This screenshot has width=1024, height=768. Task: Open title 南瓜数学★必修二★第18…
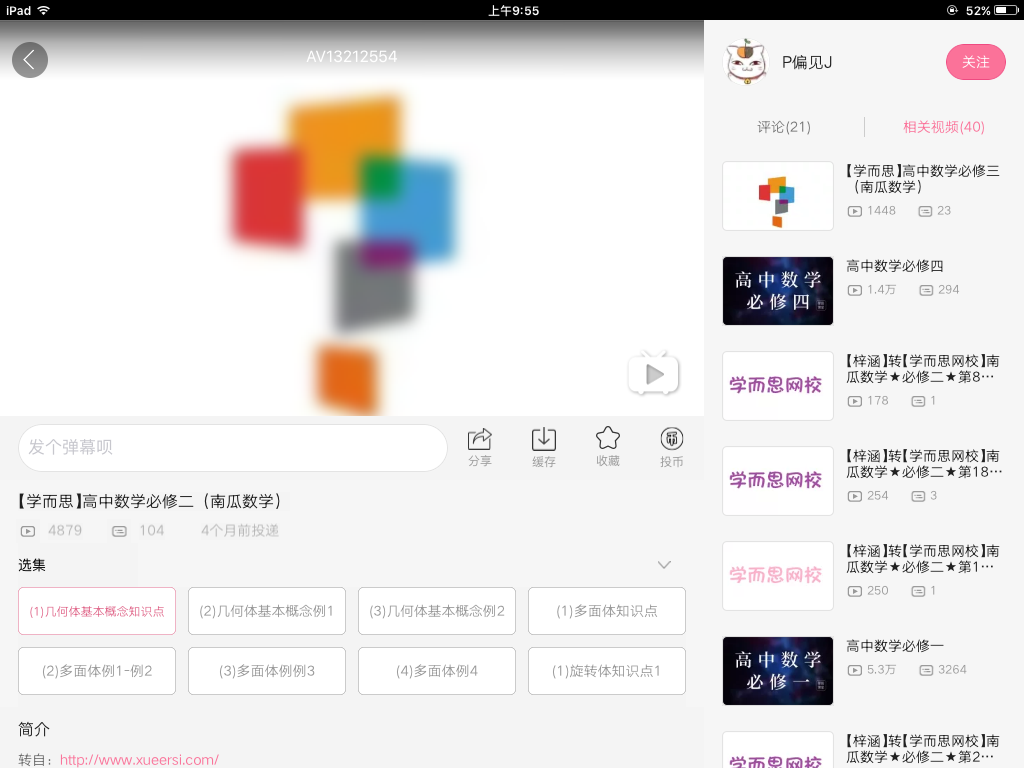tap(923, 464)
